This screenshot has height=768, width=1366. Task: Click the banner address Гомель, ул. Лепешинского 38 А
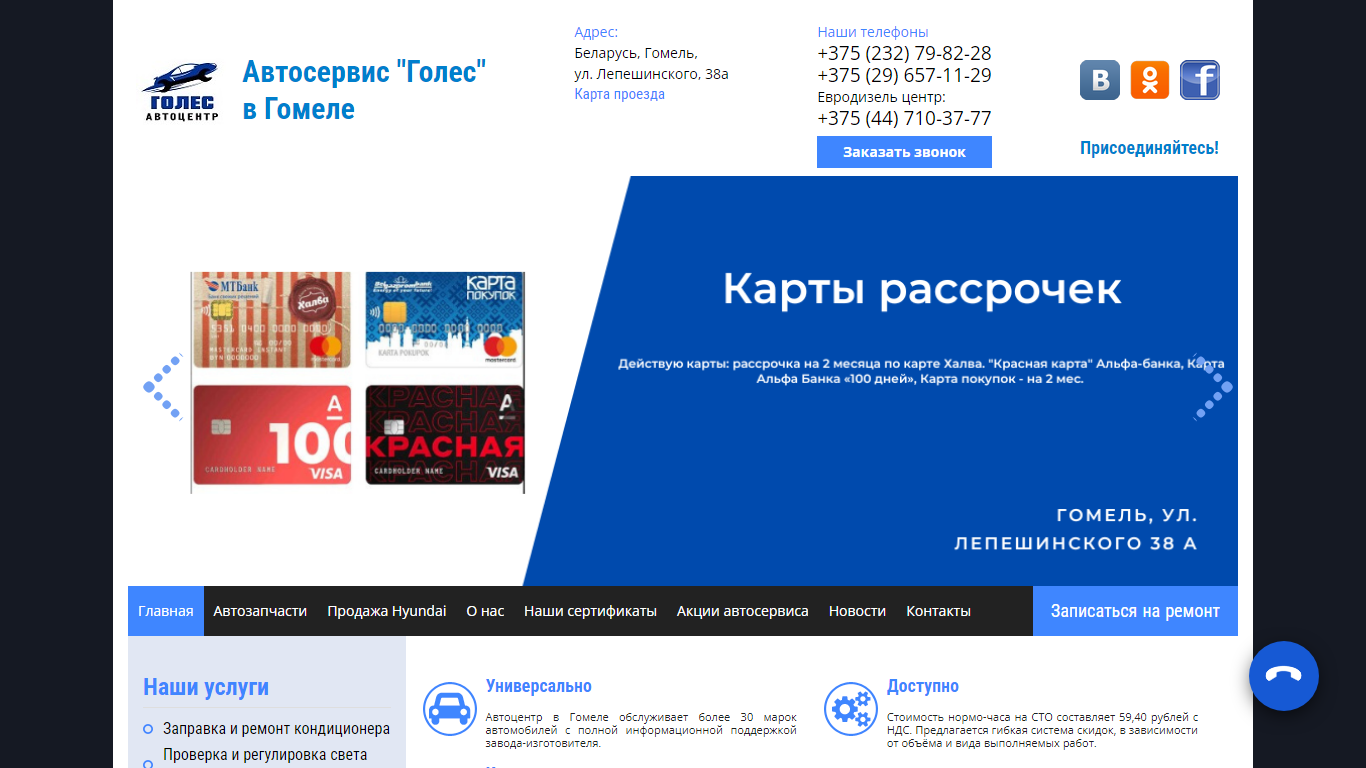click(x=1076, y=530)
